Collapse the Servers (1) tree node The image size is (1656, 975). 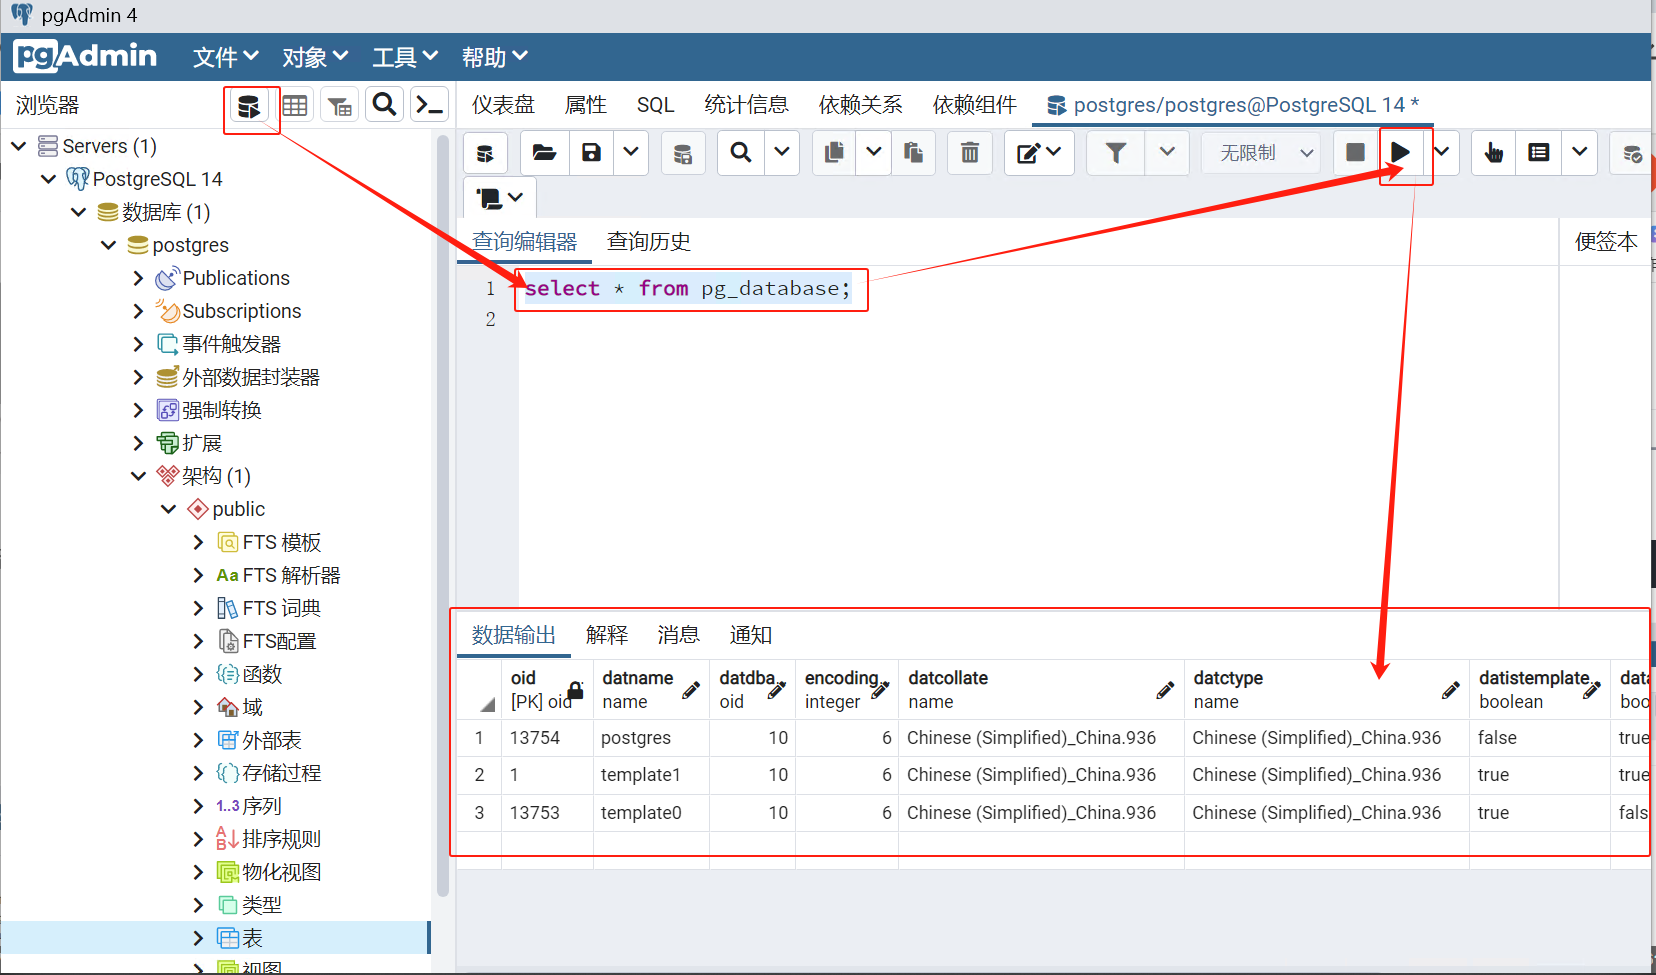(x=18, y=146)
